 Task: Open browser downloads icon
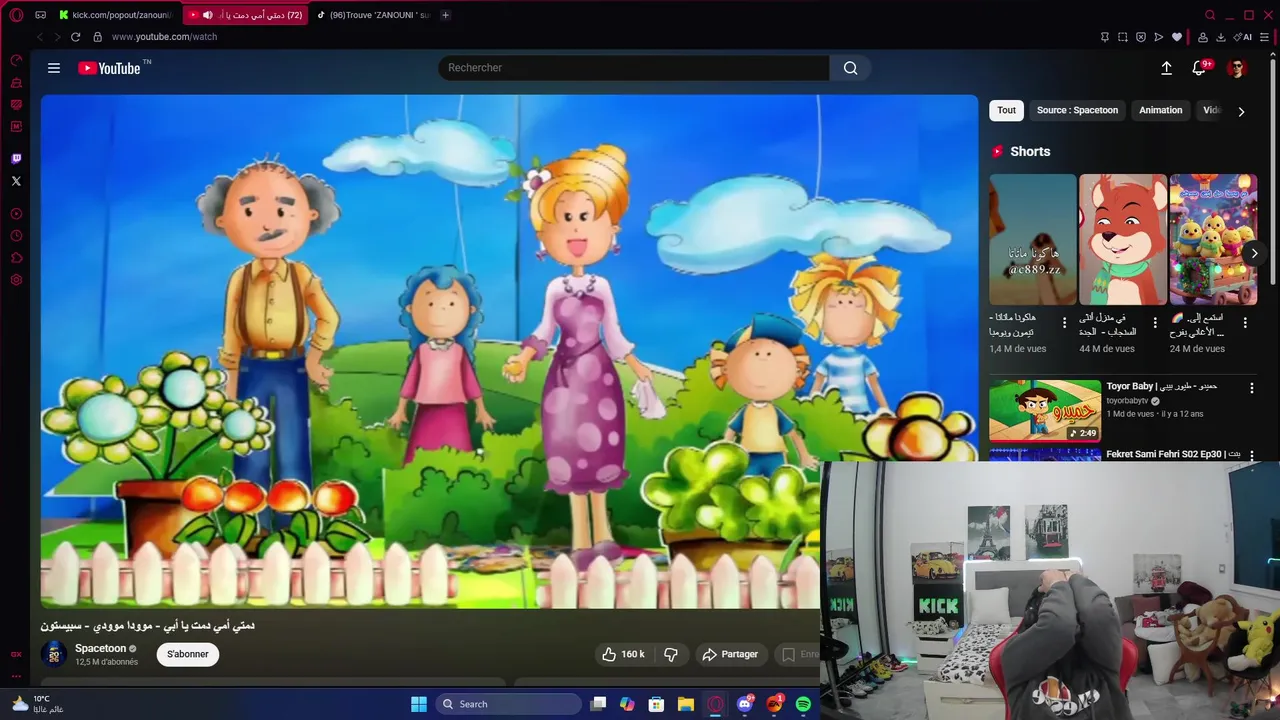[1220, 37]
